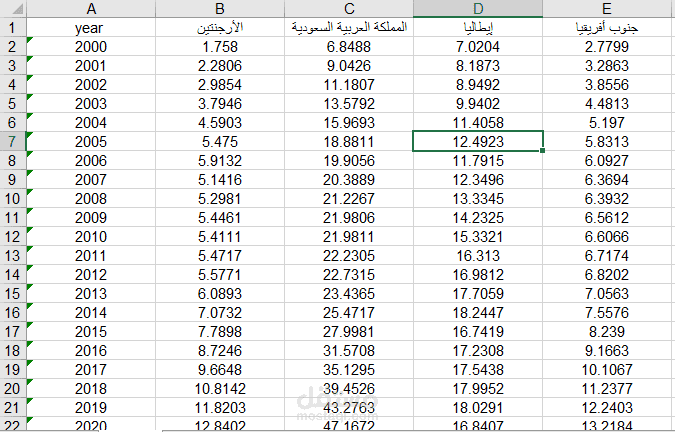Select cell with value 8.239
The height and width of the screenshot is (432, 675).
pos(607,332)
